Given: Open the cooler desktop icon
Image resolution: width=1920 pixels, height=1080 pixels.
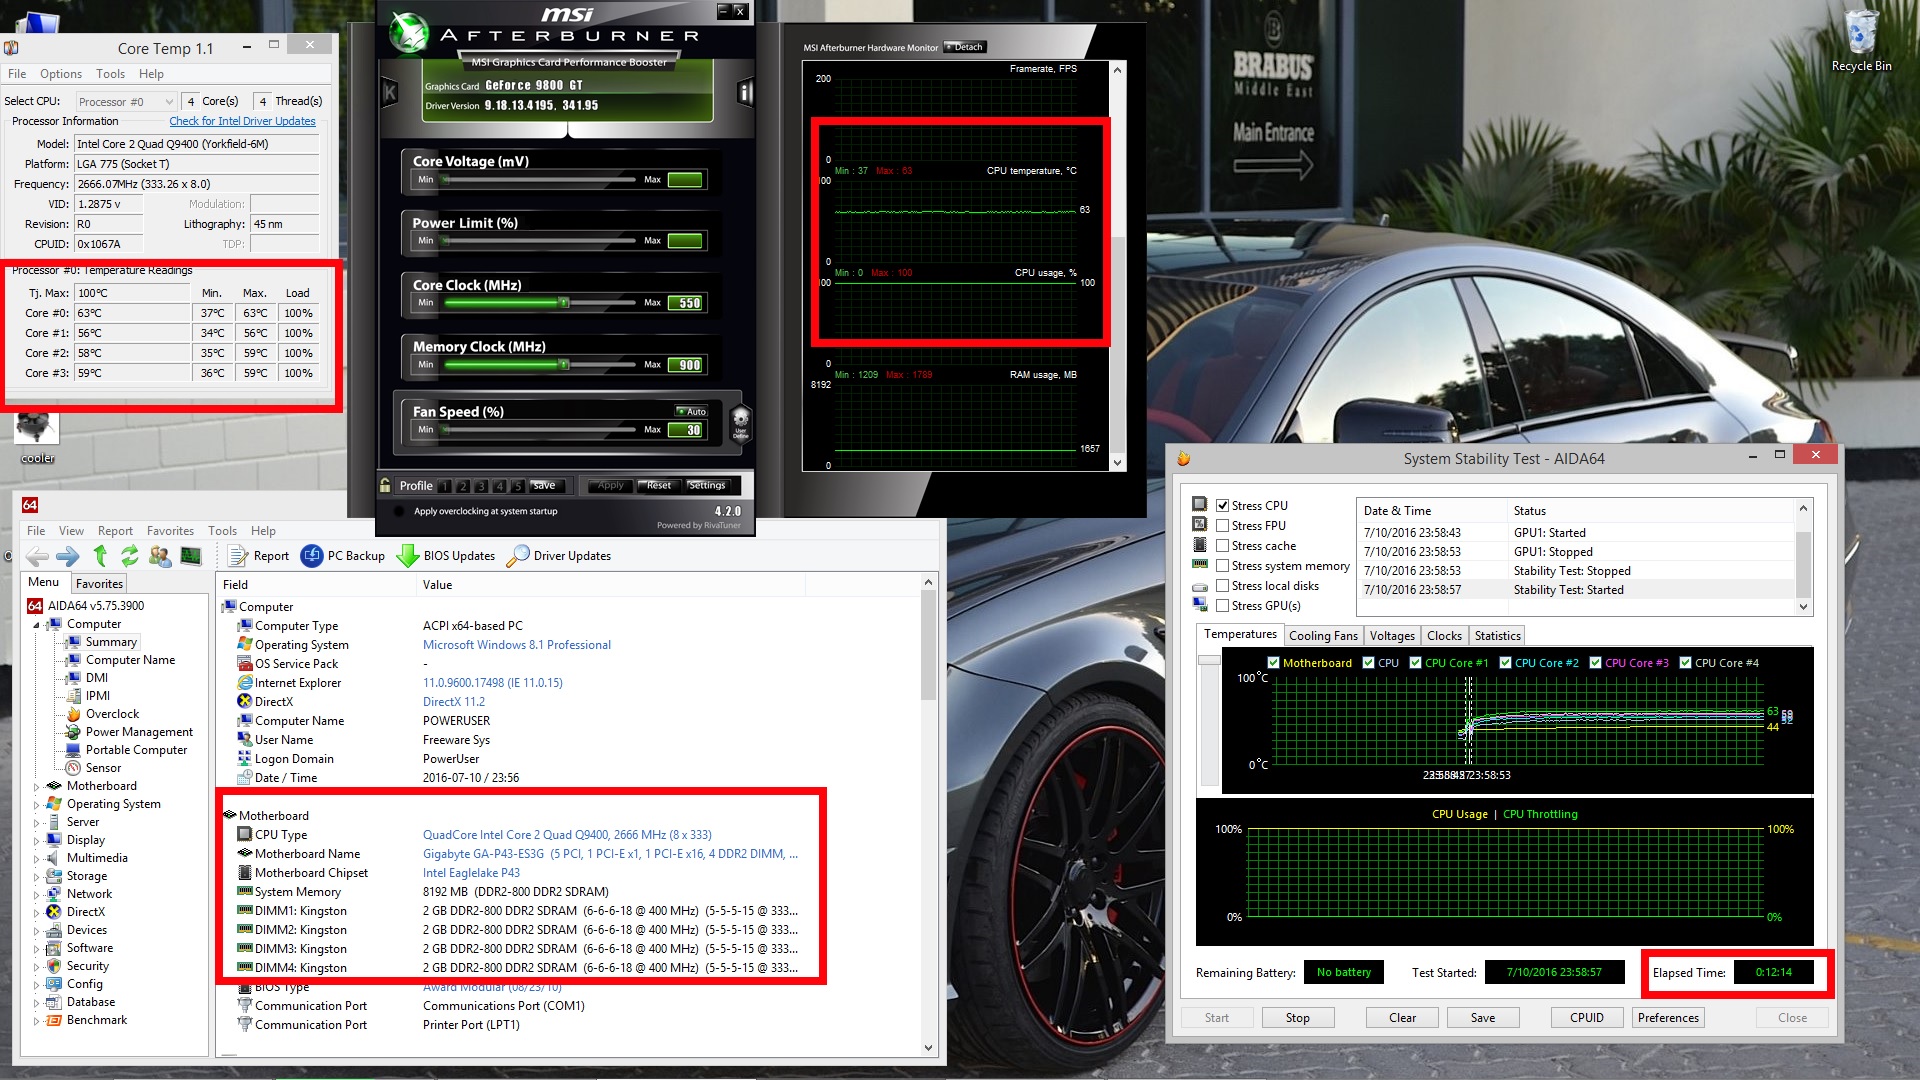Looking at the screenshot, I should coord(37,436).
